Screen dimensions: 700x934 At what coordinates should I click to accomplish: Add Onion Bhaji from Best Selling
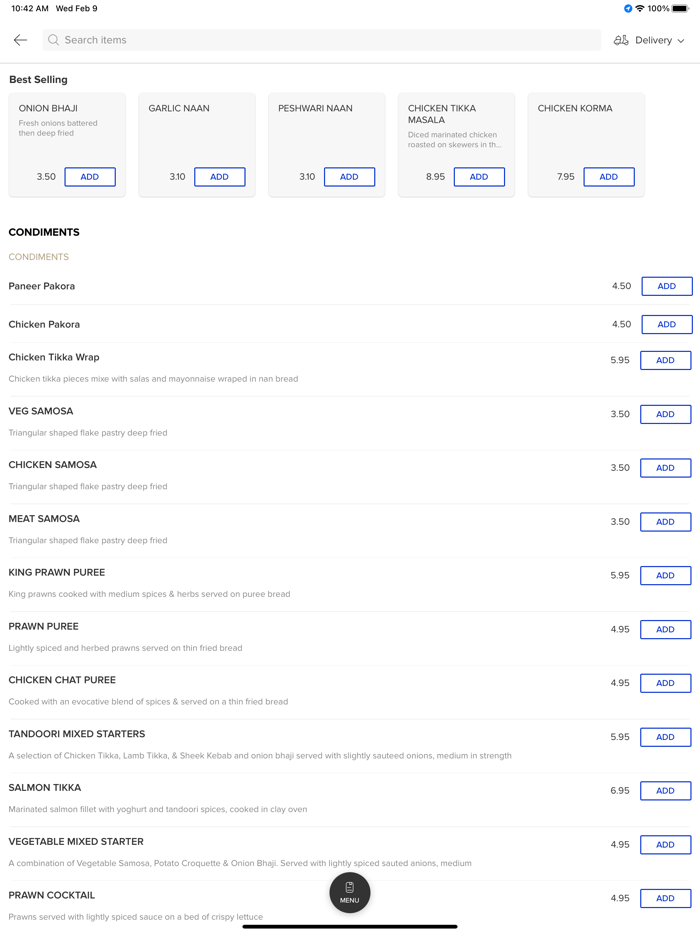(90, 177)
